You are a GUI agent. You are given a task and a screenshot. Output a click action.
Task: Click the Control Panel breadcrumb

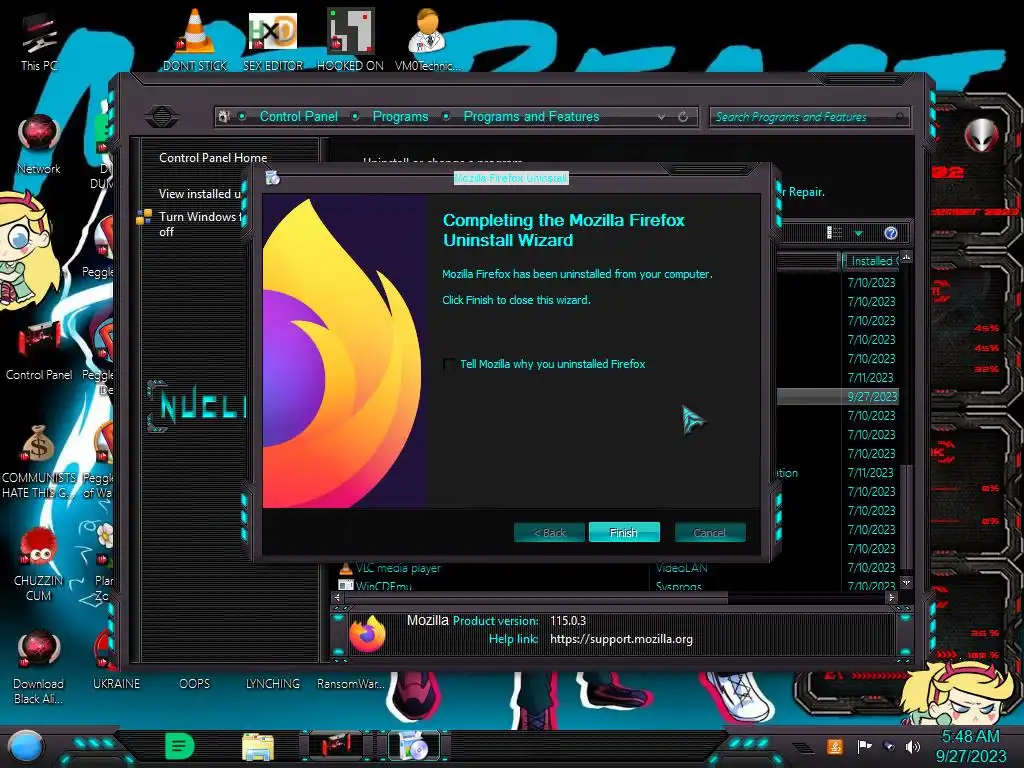point(298,116)
